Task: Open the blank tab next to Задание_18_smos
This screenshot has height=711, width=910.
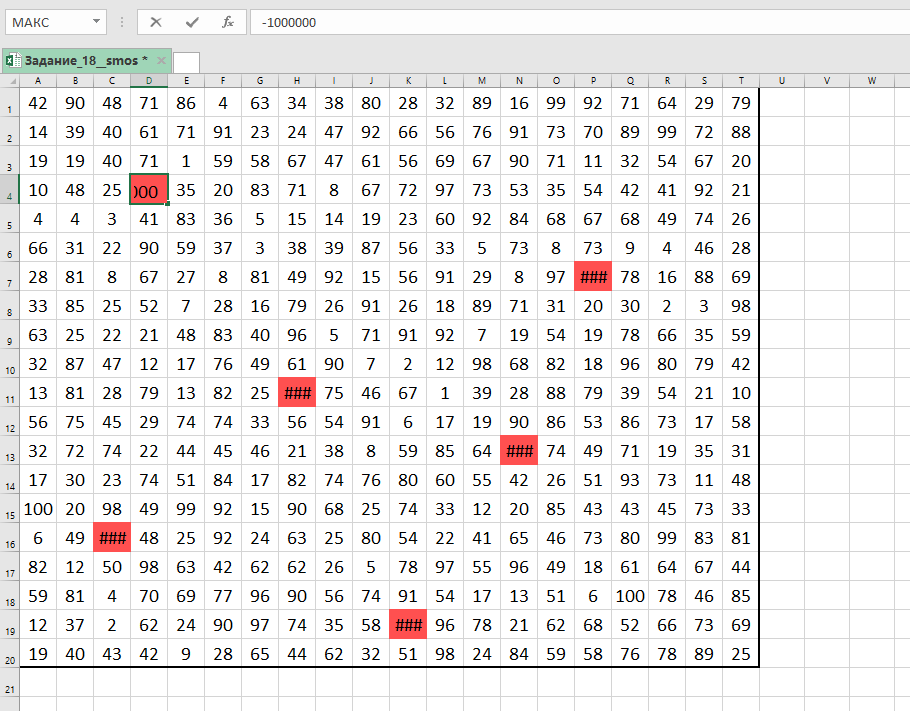Action: [x=187, y=62]
